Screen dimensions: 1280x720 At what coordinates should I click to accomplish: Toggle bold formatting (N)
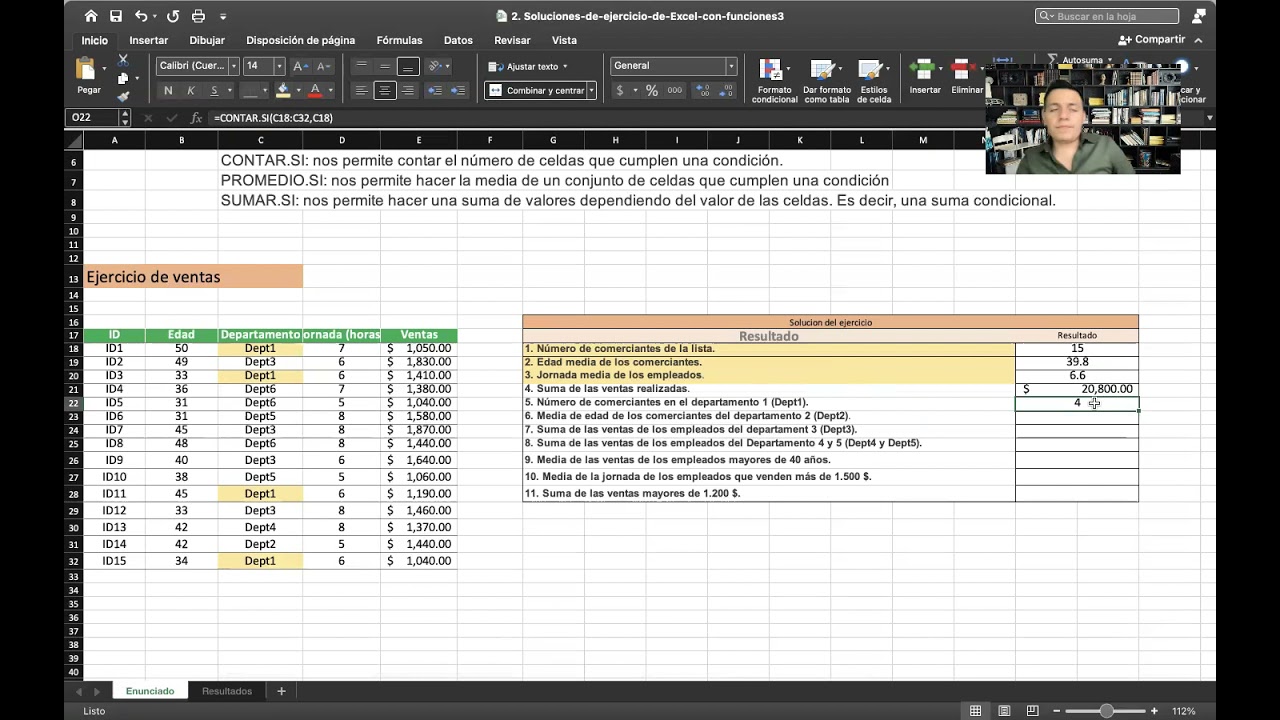pos(168,90)
